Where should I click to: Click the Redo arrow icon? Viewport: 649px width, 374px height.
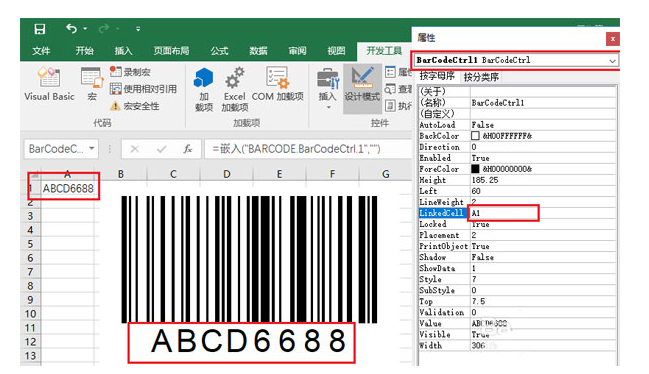tap(103, 29)
